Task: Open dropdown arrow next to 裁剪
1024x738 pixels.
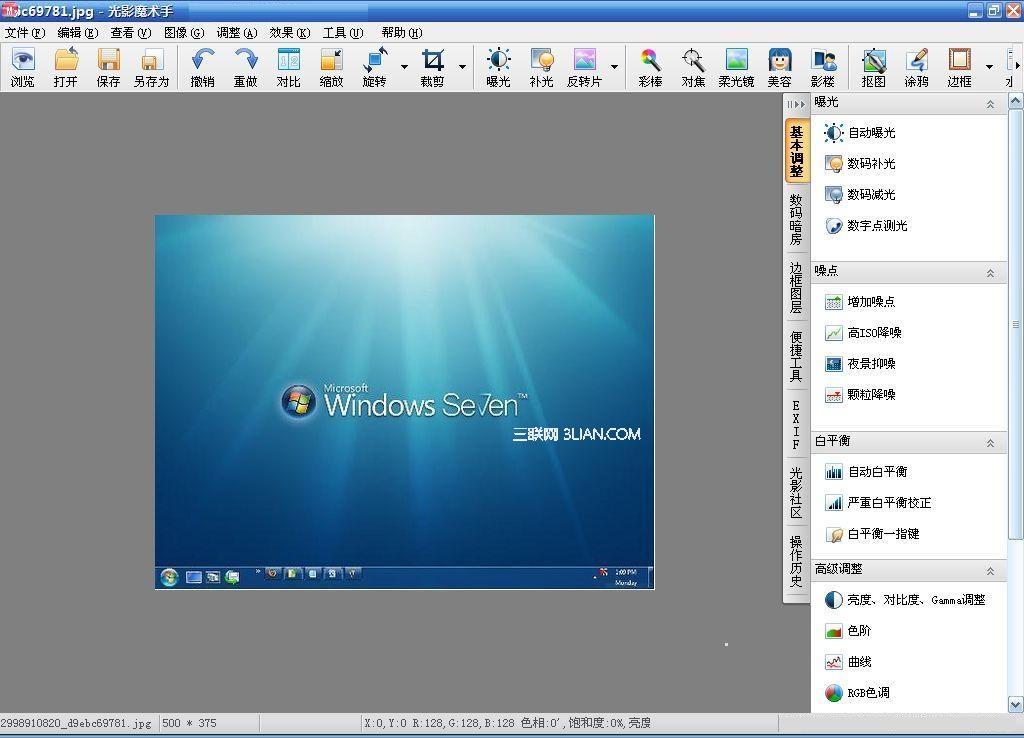Action: 462,67
